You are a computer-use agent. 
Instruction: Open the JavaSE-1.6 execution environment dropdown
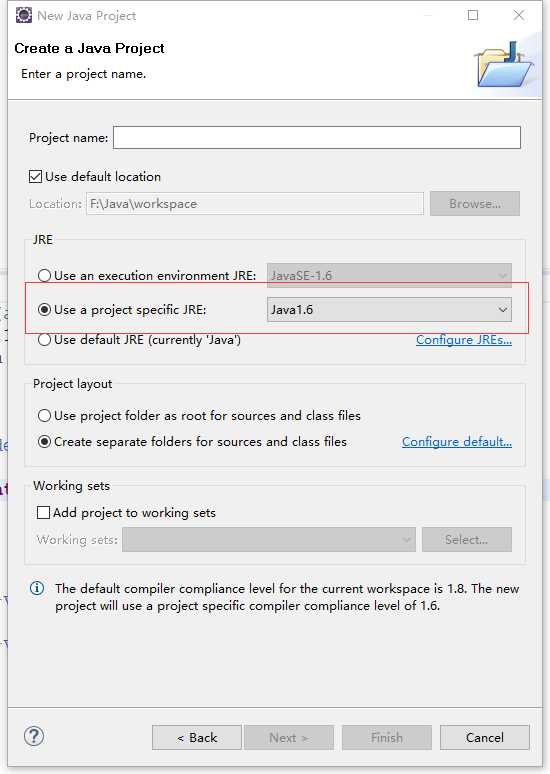389,275
